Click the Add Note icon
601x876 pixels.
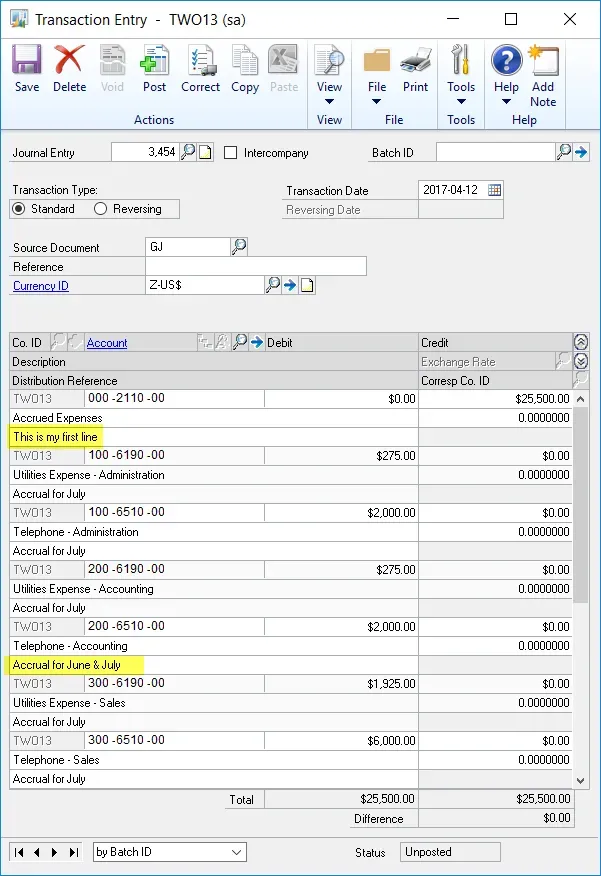tap(543, 68)
